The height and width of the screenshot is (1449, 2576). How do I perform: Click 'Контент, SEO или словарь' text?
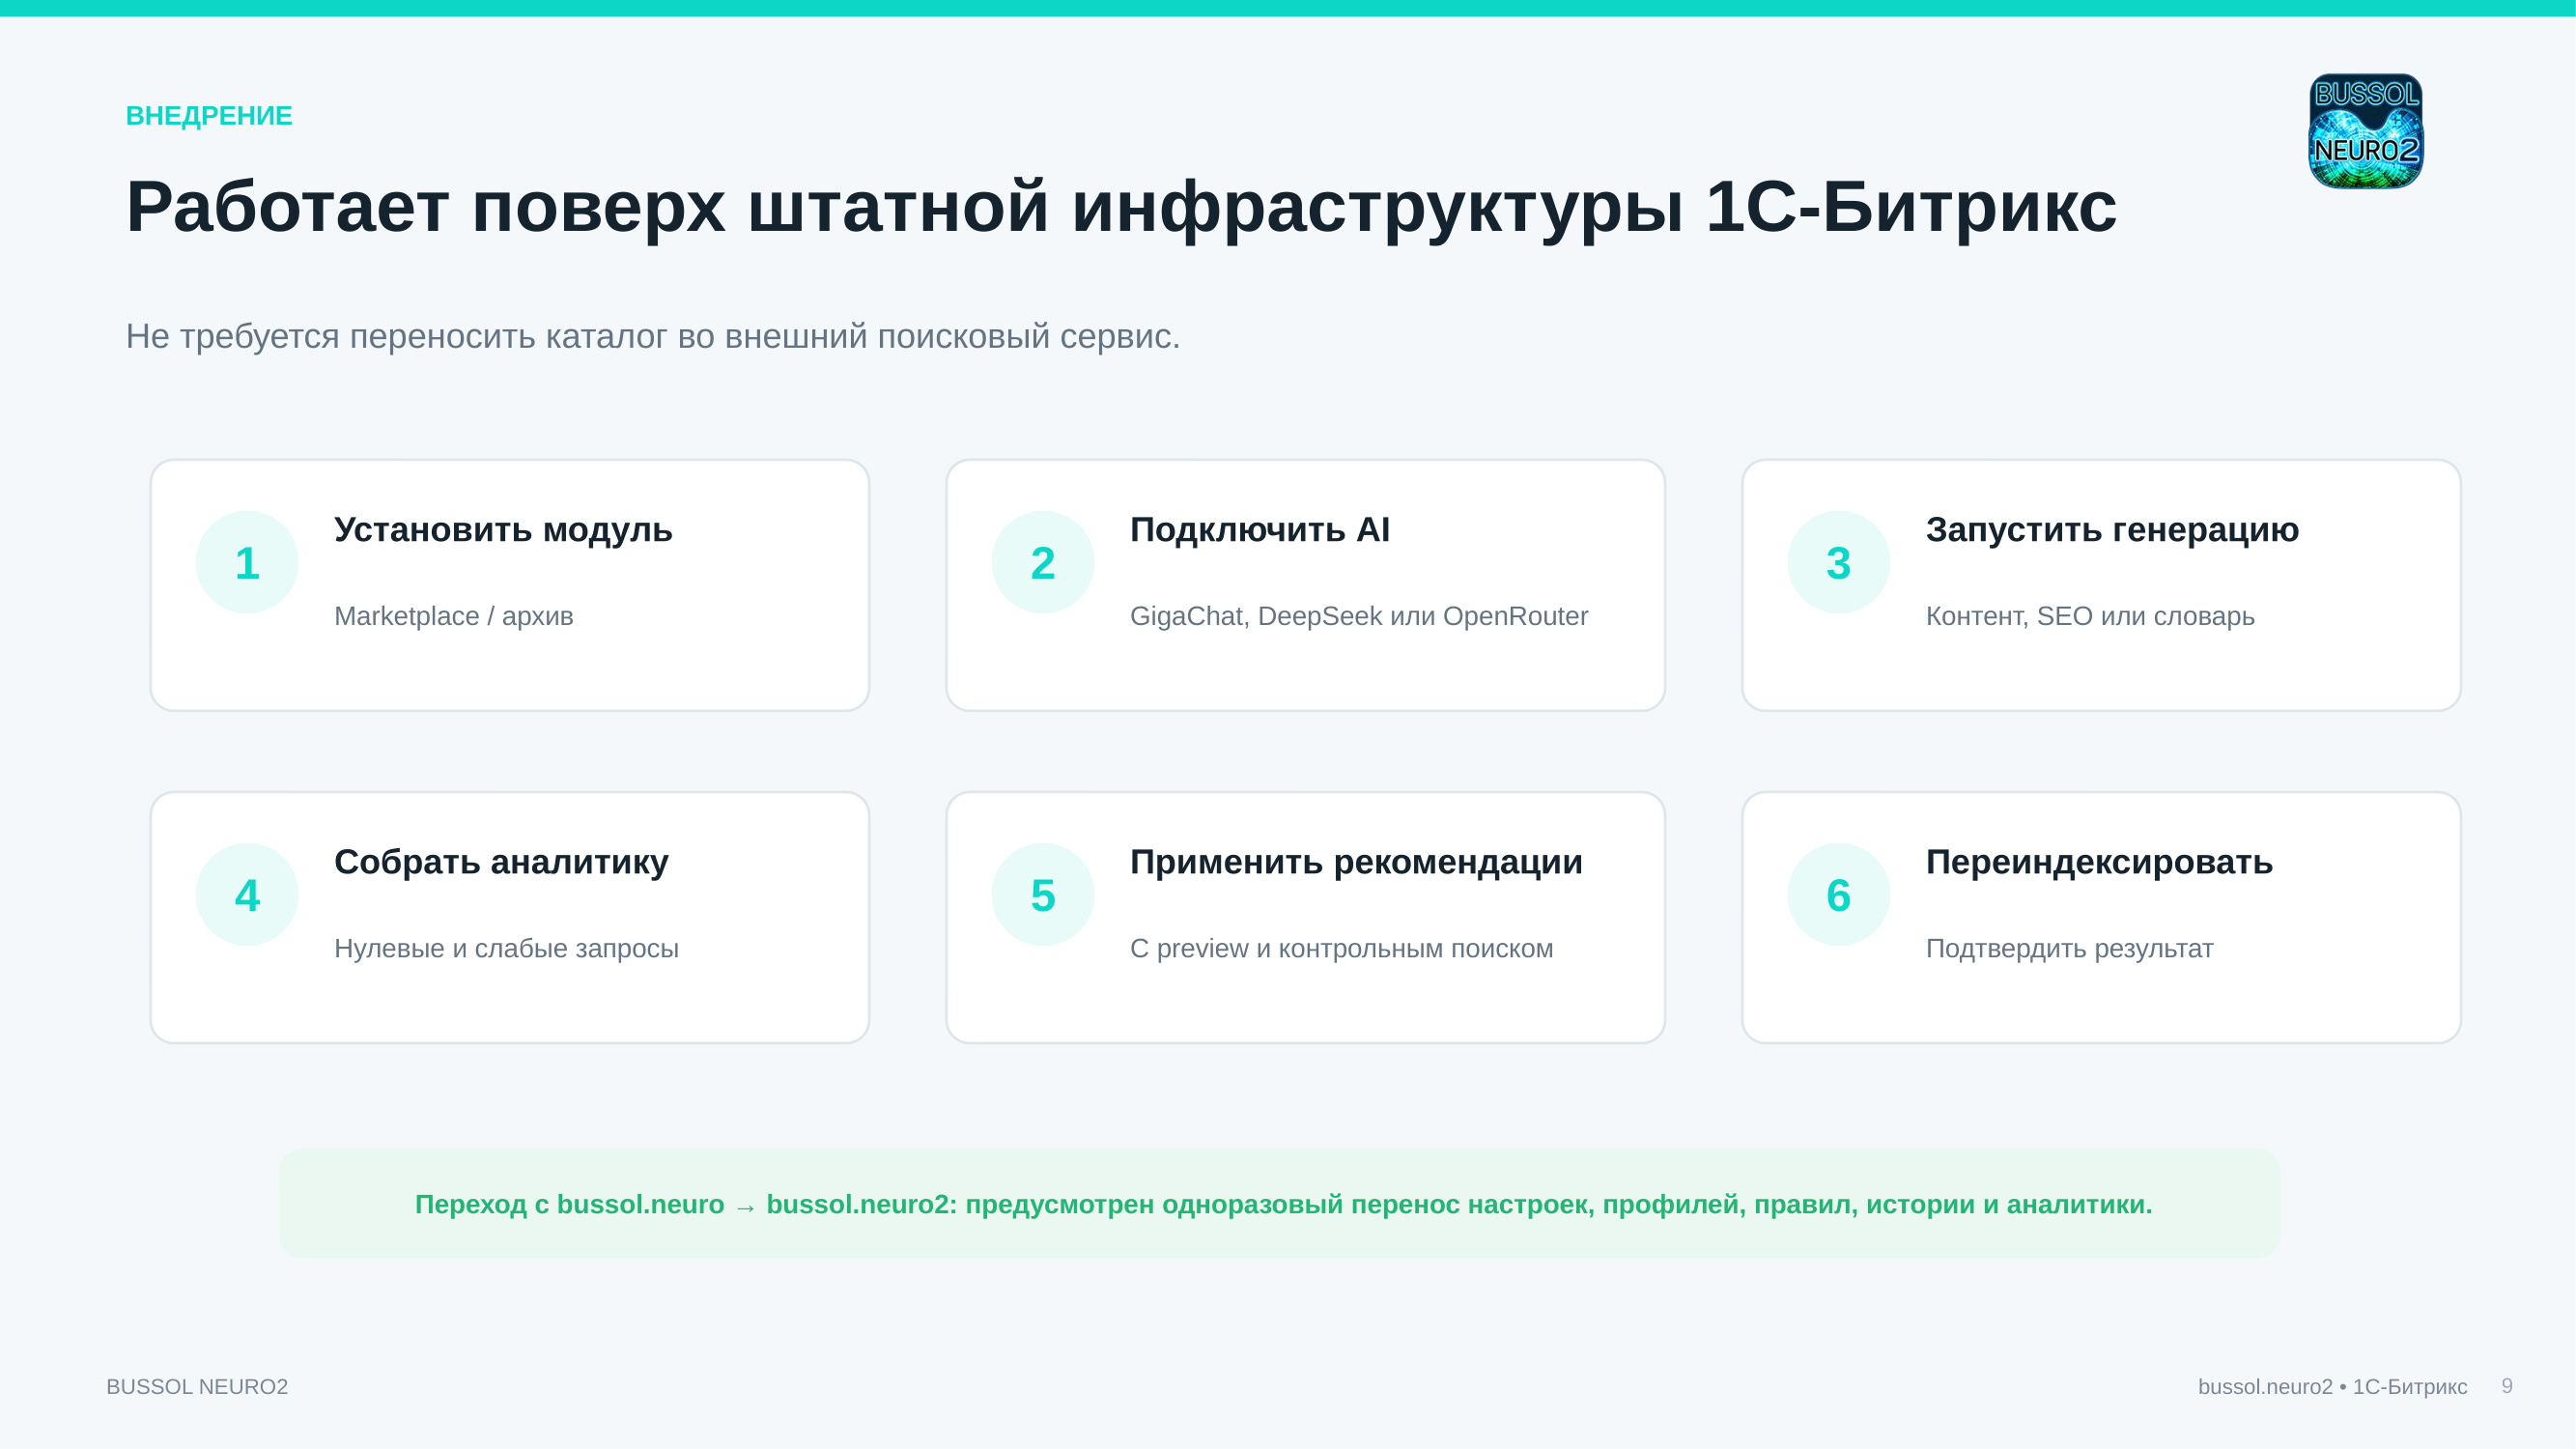pos(2090,616)
